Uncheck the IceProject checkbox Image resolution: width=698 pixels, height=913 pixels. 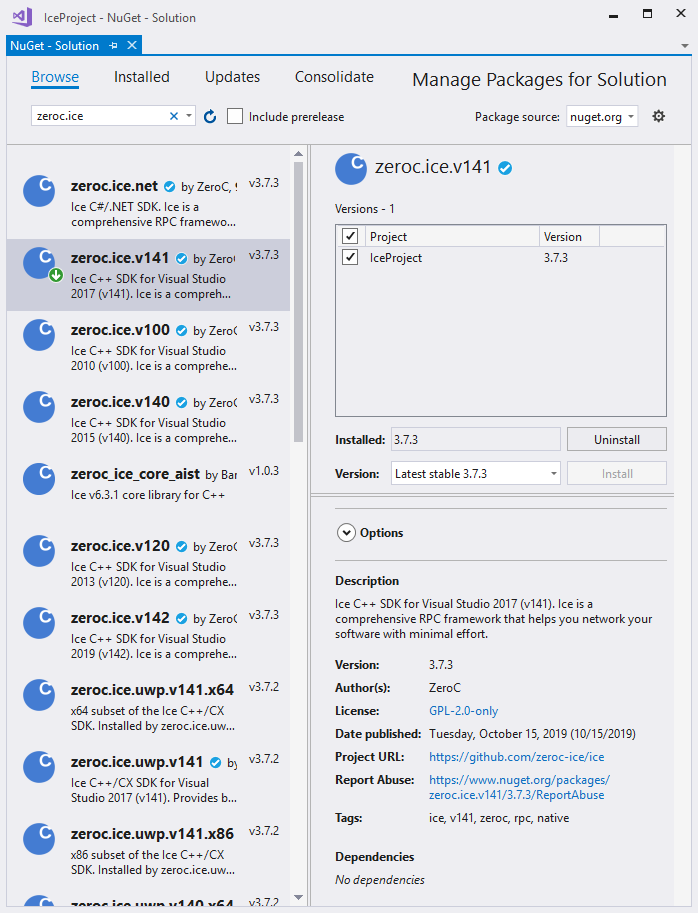[x=350, y=257]
